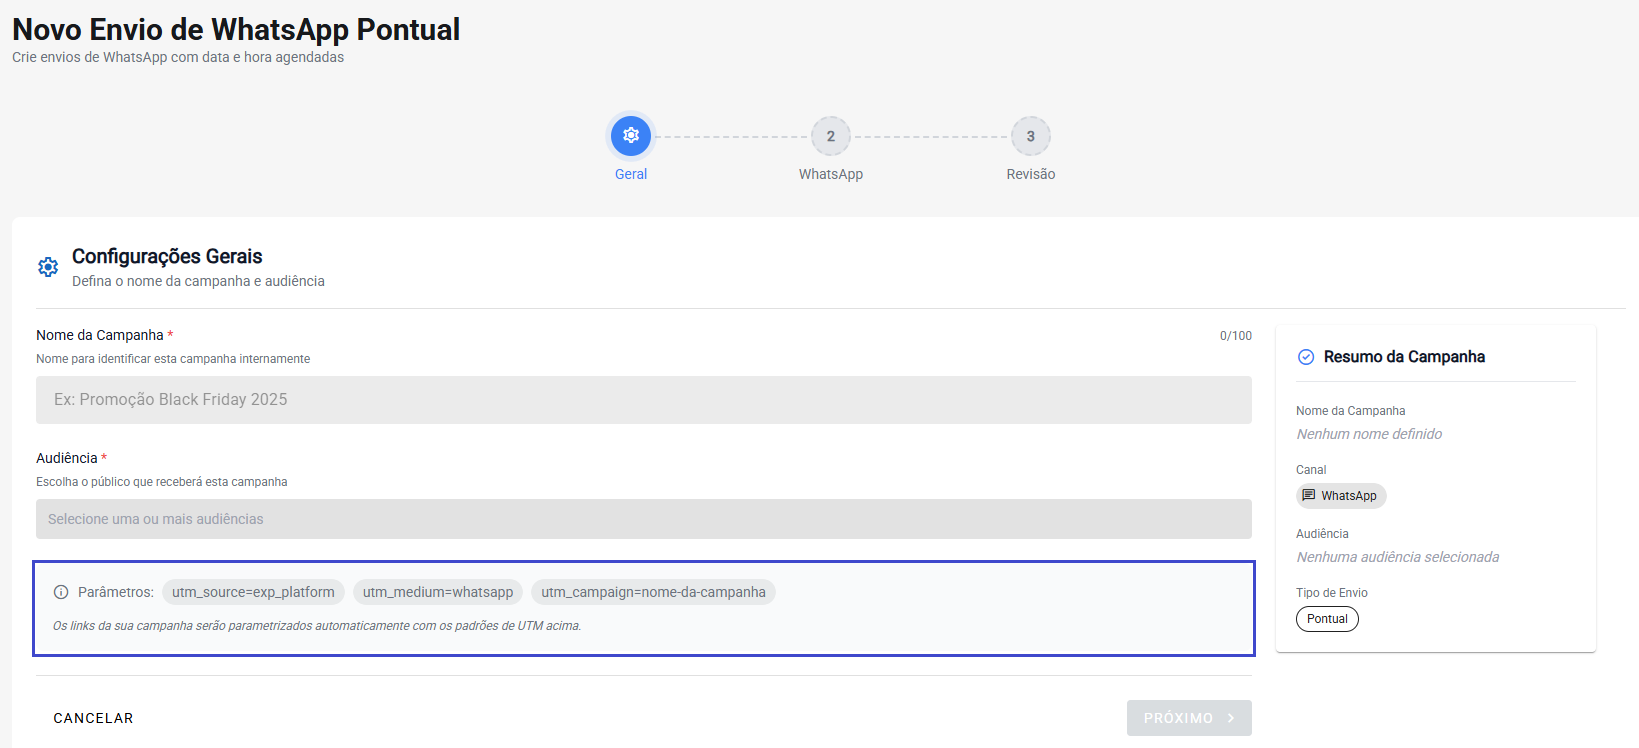
Task: Click the arrow icon on Próximo button
Action: tap(1231, 718)
